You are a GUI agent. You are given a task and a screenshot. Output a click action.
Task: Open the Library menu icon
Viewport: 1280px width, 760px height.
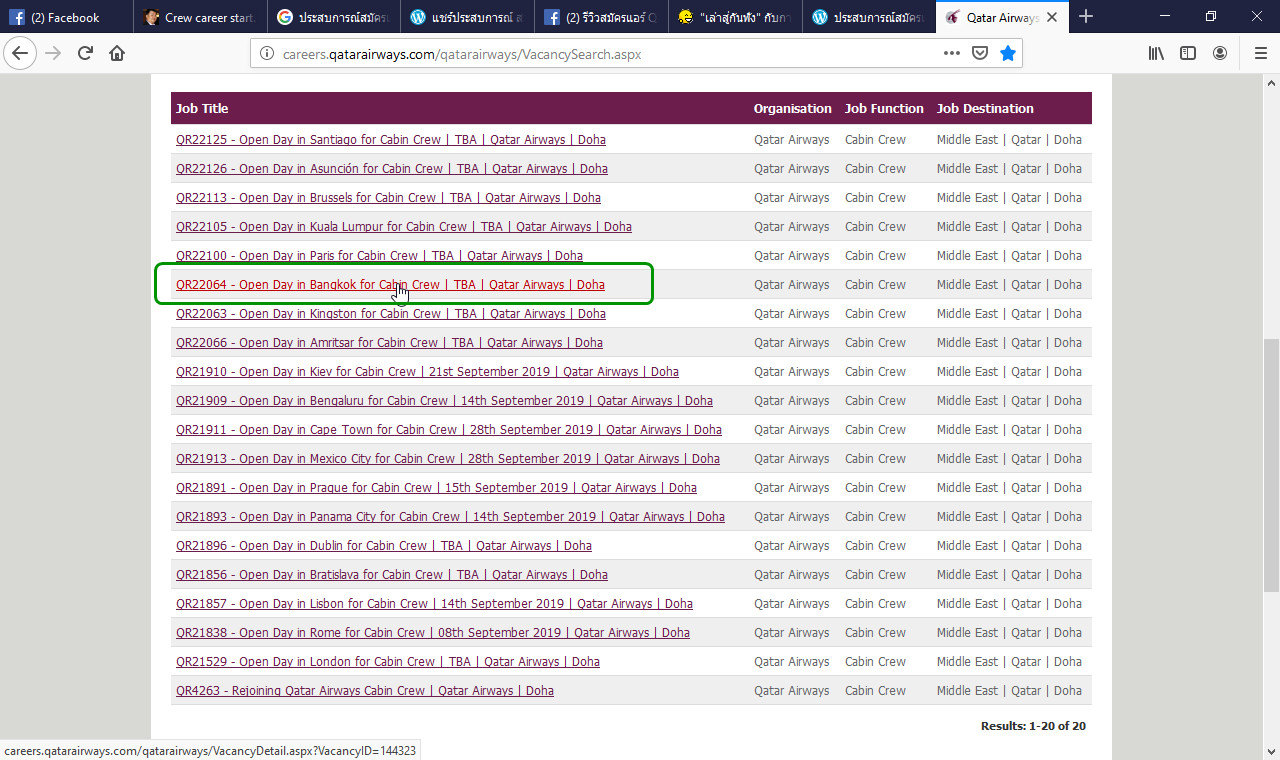click(x=1156, y=54)
